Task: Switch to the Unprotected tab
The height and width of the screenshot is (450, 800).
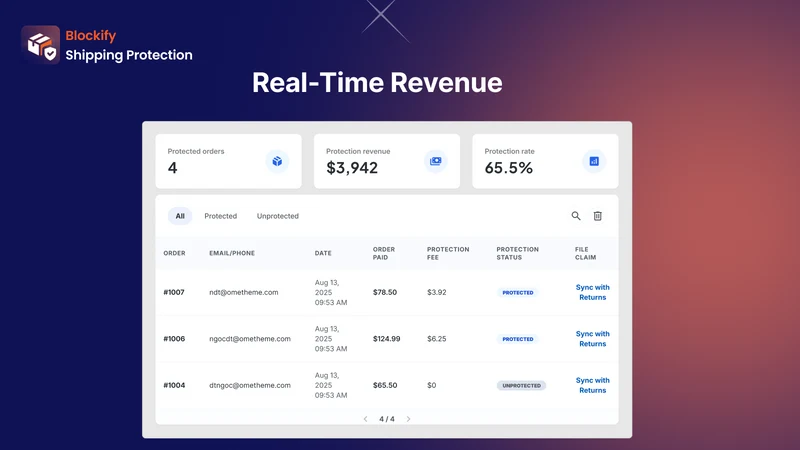Action: 278,216
